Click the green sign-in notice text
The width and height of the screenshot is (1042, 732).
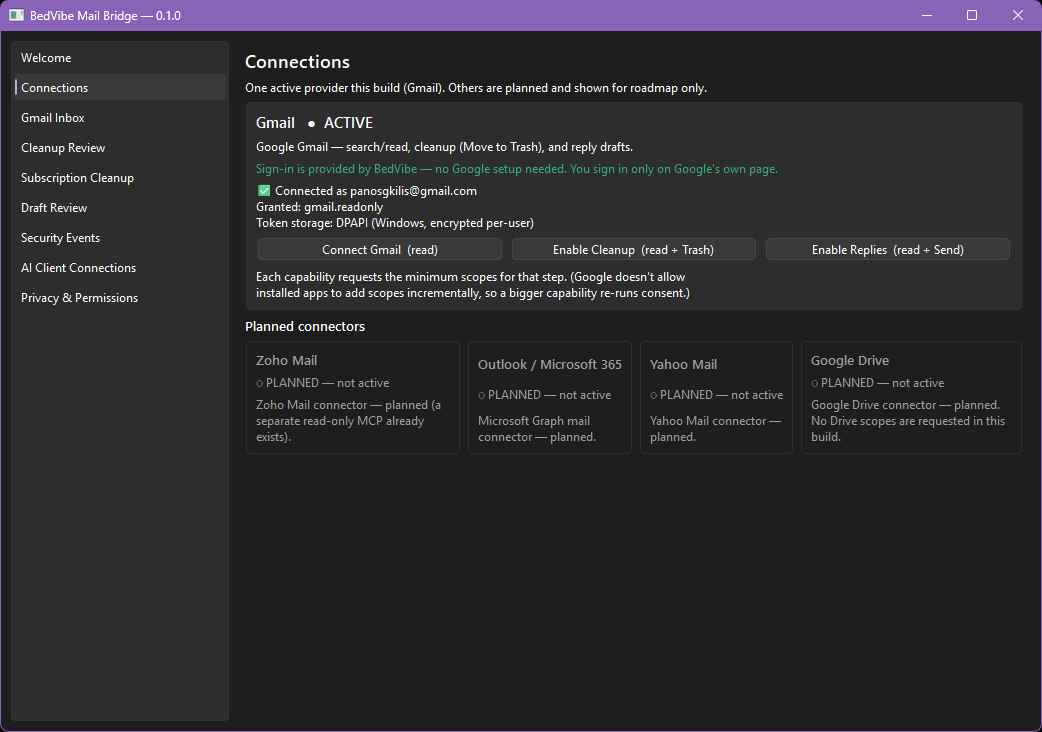coord(516,169)
